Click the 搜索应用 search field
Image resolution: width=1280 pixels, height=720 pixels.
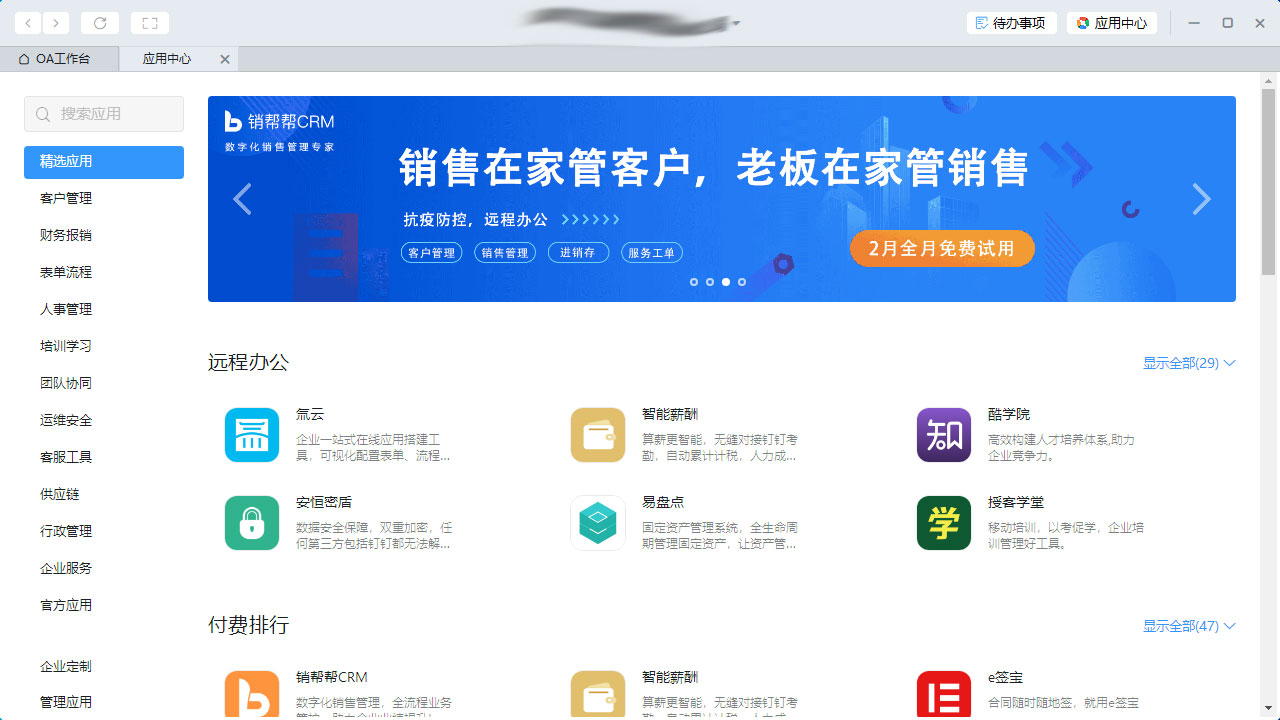point(103,113)
